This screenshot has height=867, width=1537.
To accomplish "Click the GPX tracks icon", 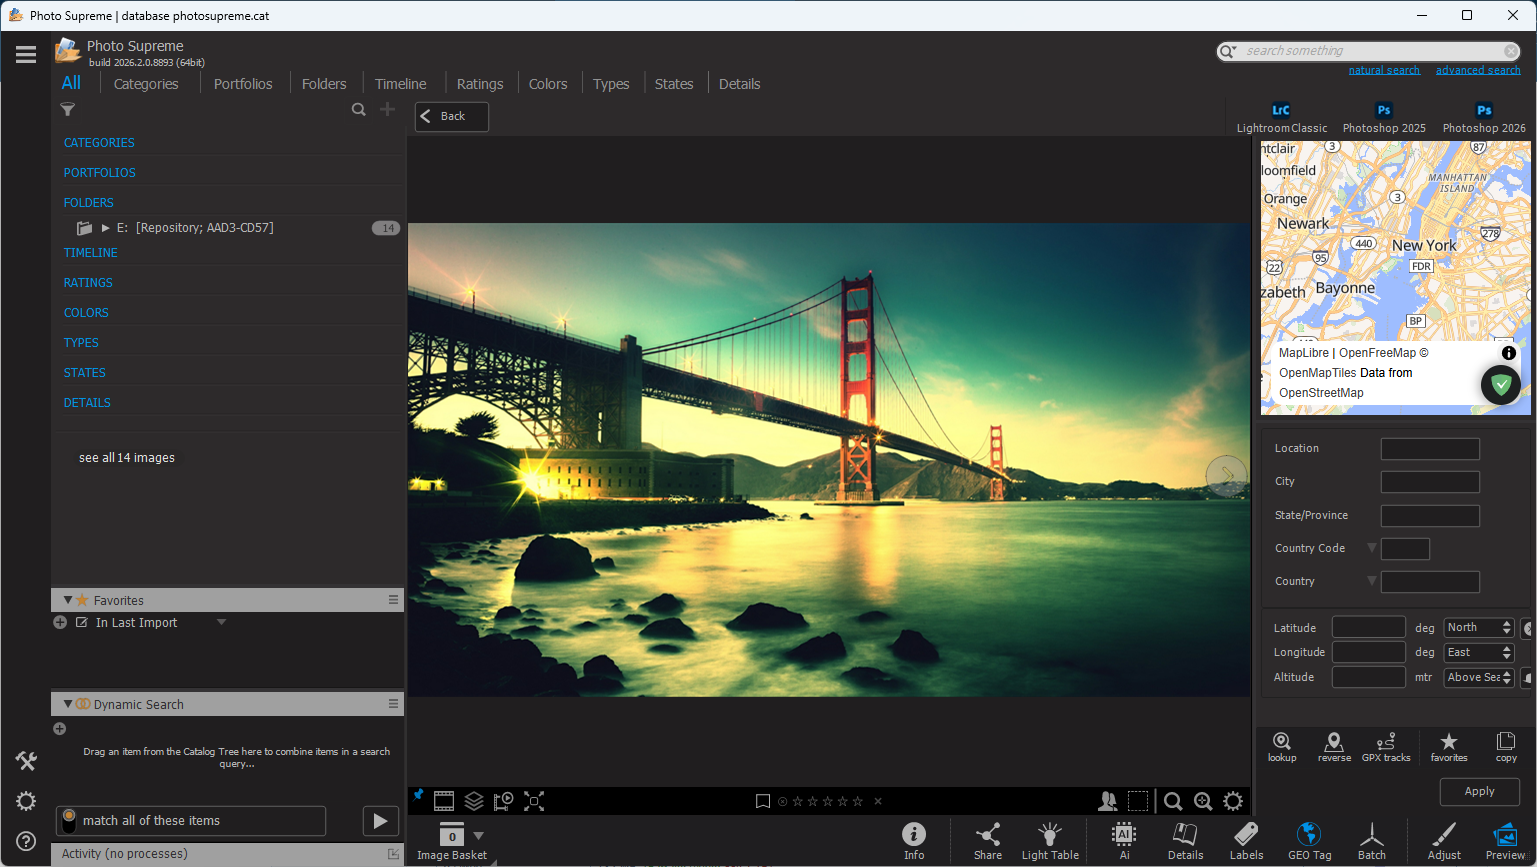I will click(x=1385, y=746).
